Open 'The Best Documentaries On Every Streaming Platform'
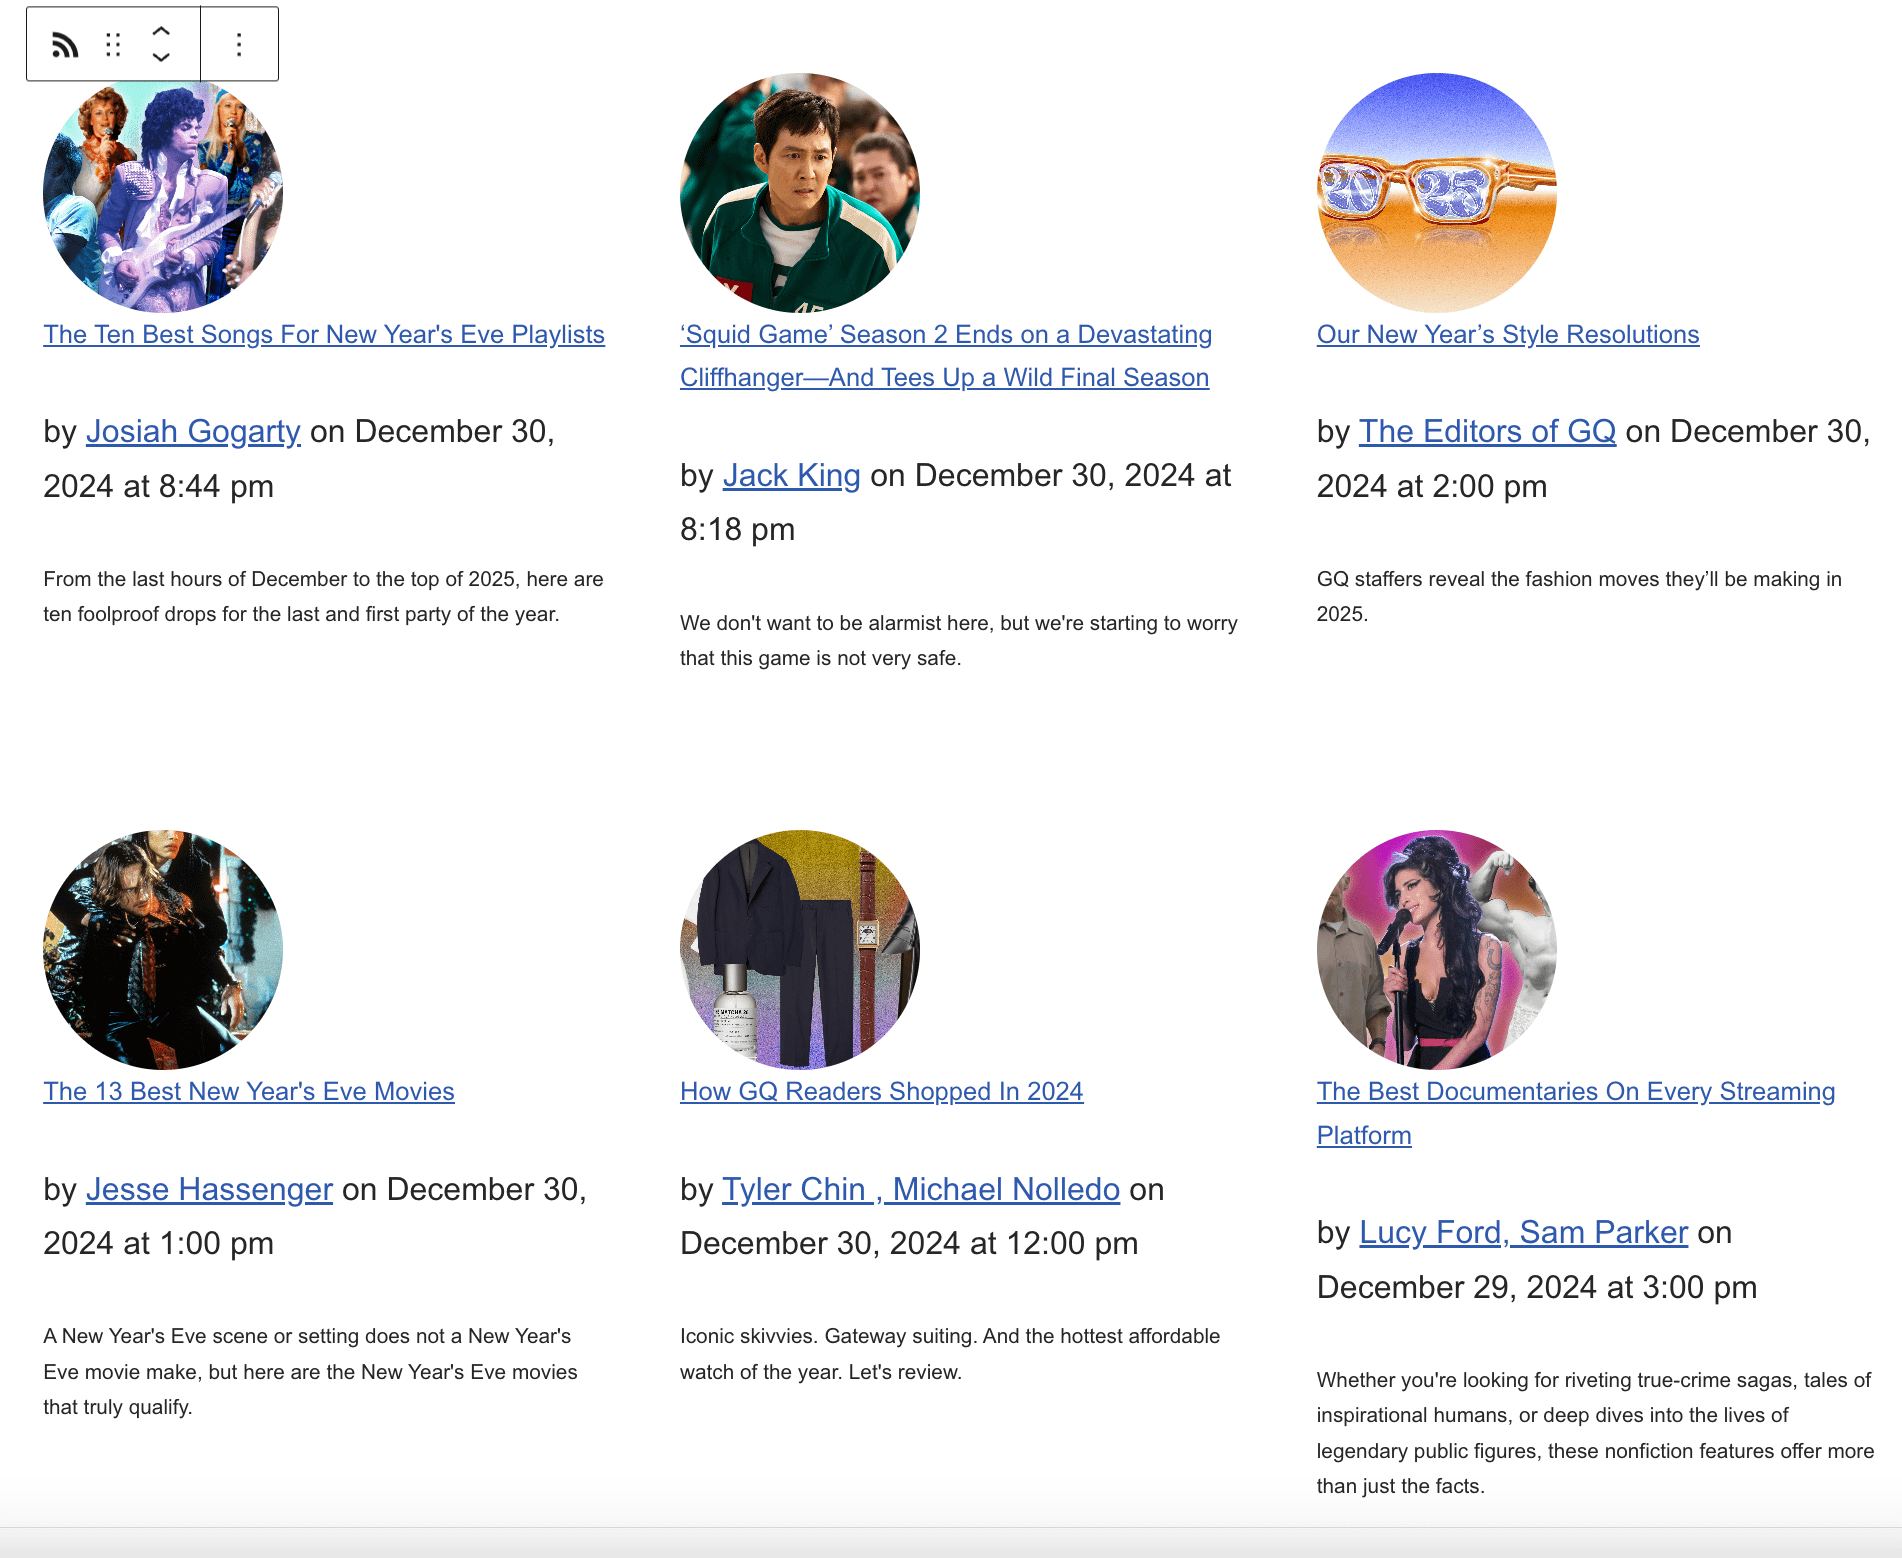 (x=1575, y=1092)
